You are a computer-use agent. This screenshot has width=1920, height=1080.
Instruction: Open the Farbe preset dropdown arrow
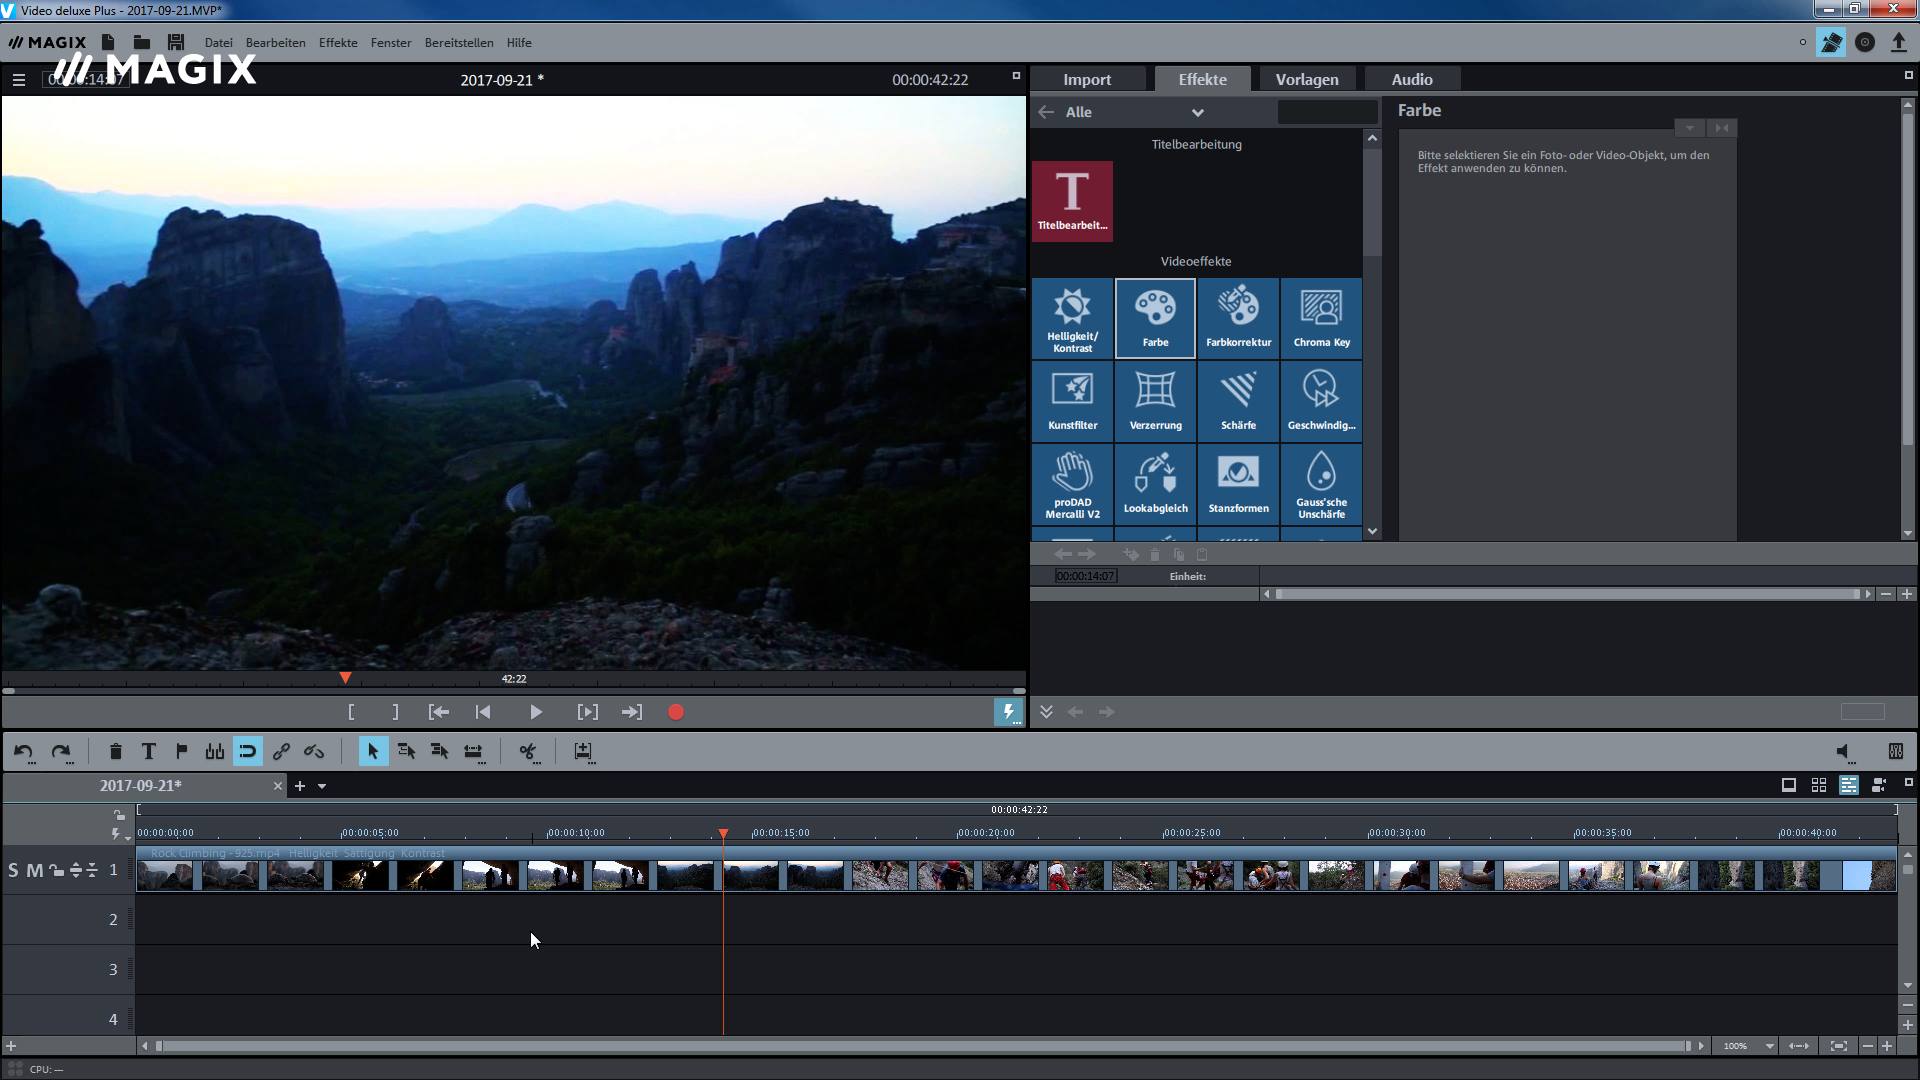point(1690,128)
